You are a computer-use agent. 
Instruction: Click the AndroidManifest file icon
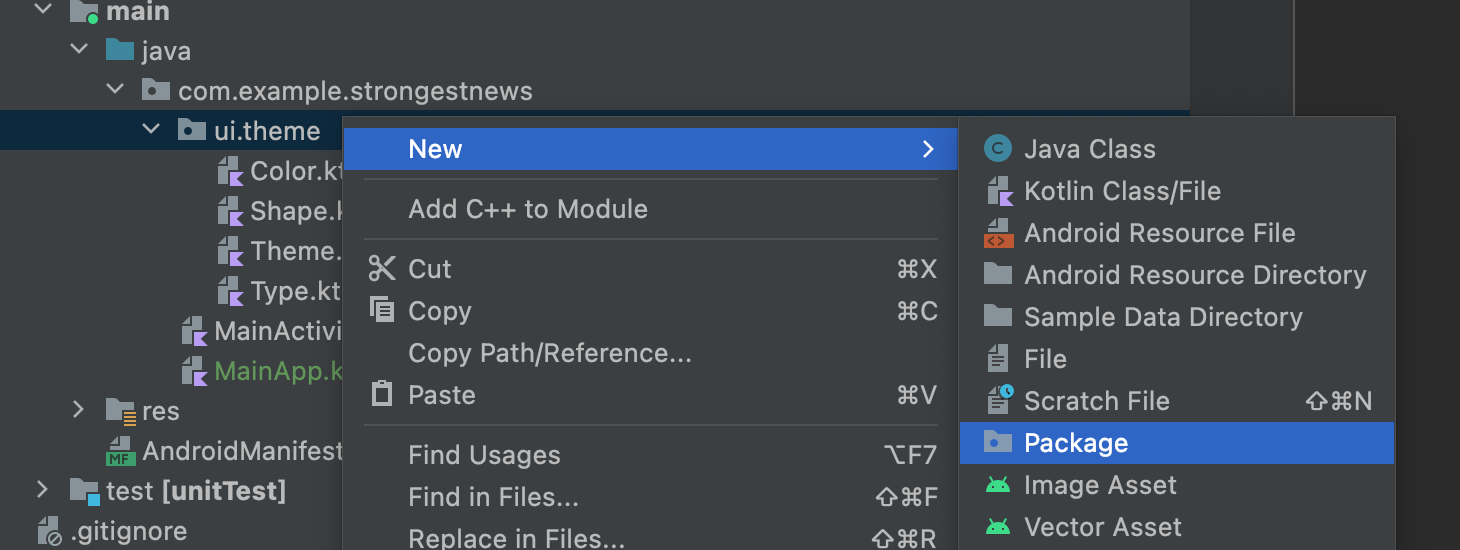pyautogui.click(x=120, y=451)
